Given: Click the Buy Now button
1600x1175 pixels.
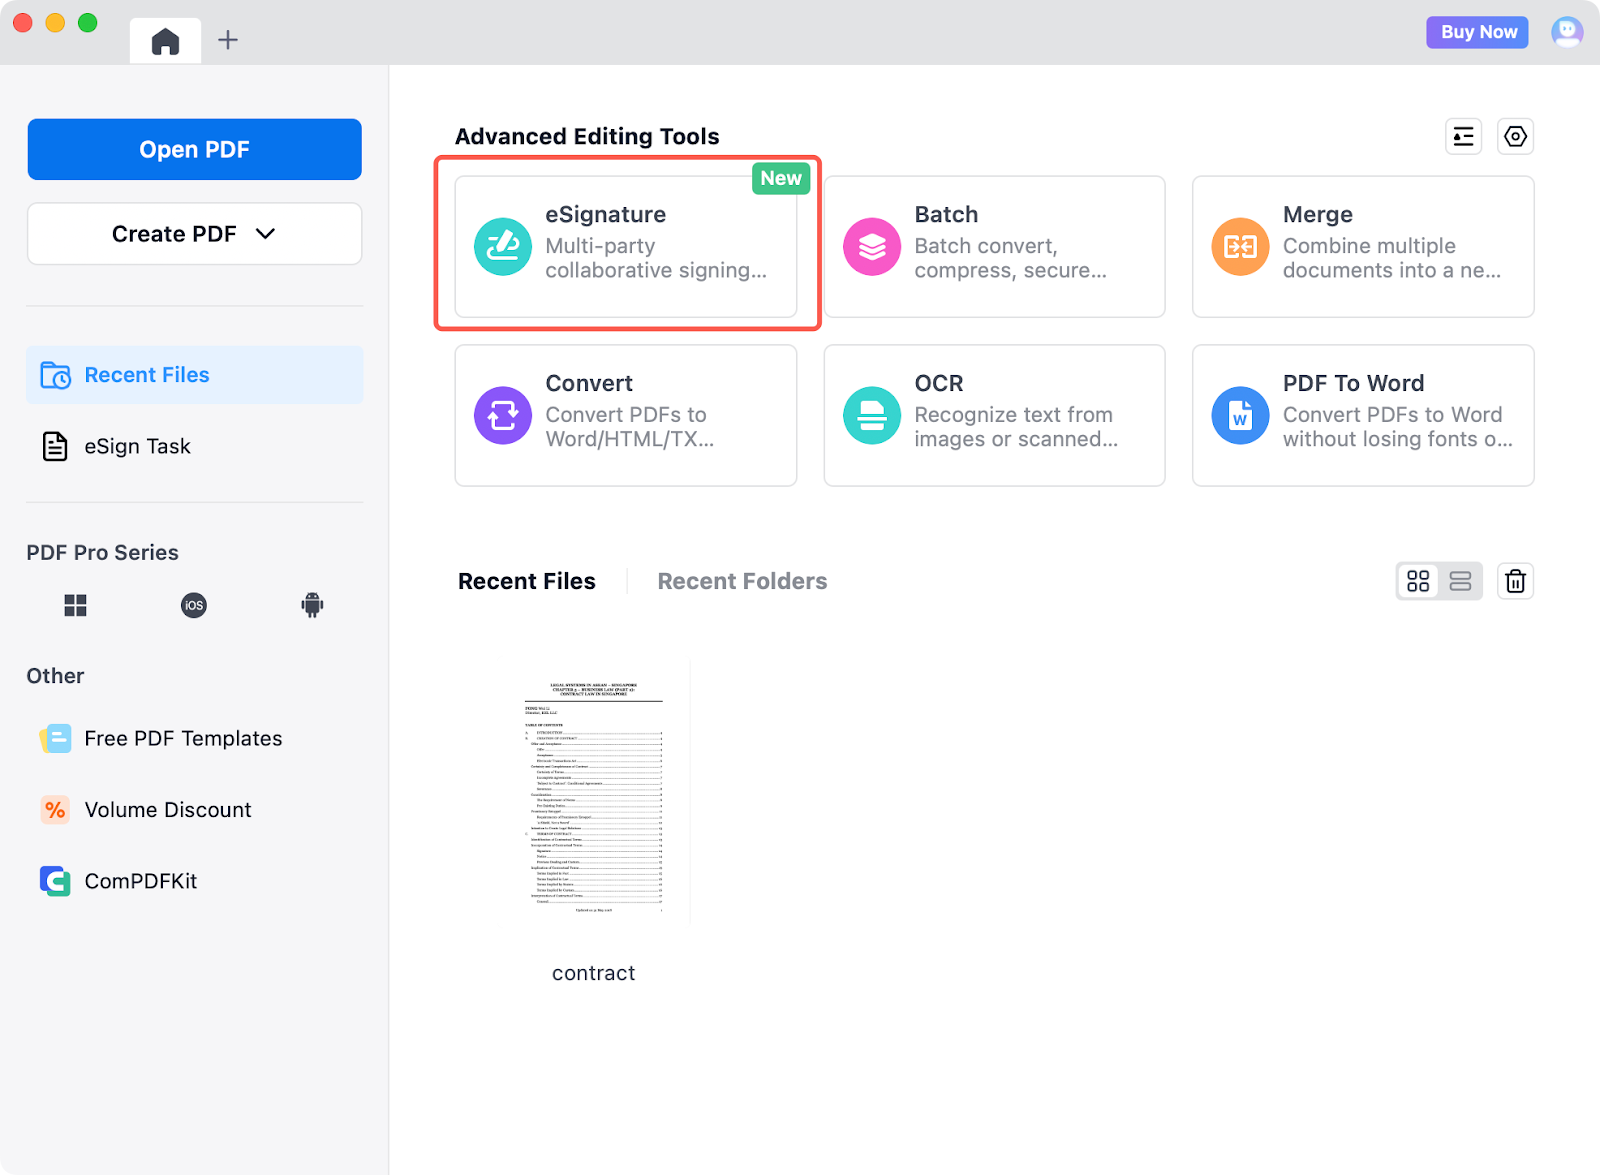Looking at the screenshot, I should coord(1478,32).
